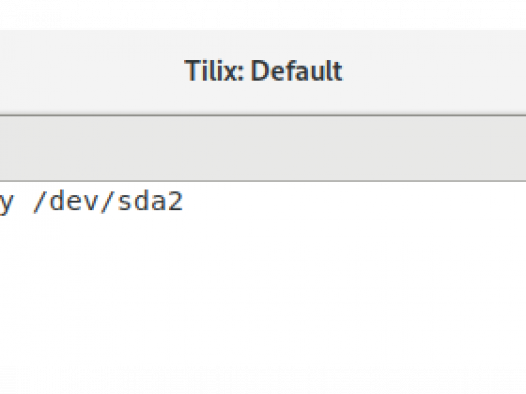Click the word "Default" in the title
This screenshot has width=526, height=394.
(x=297, y=70)
